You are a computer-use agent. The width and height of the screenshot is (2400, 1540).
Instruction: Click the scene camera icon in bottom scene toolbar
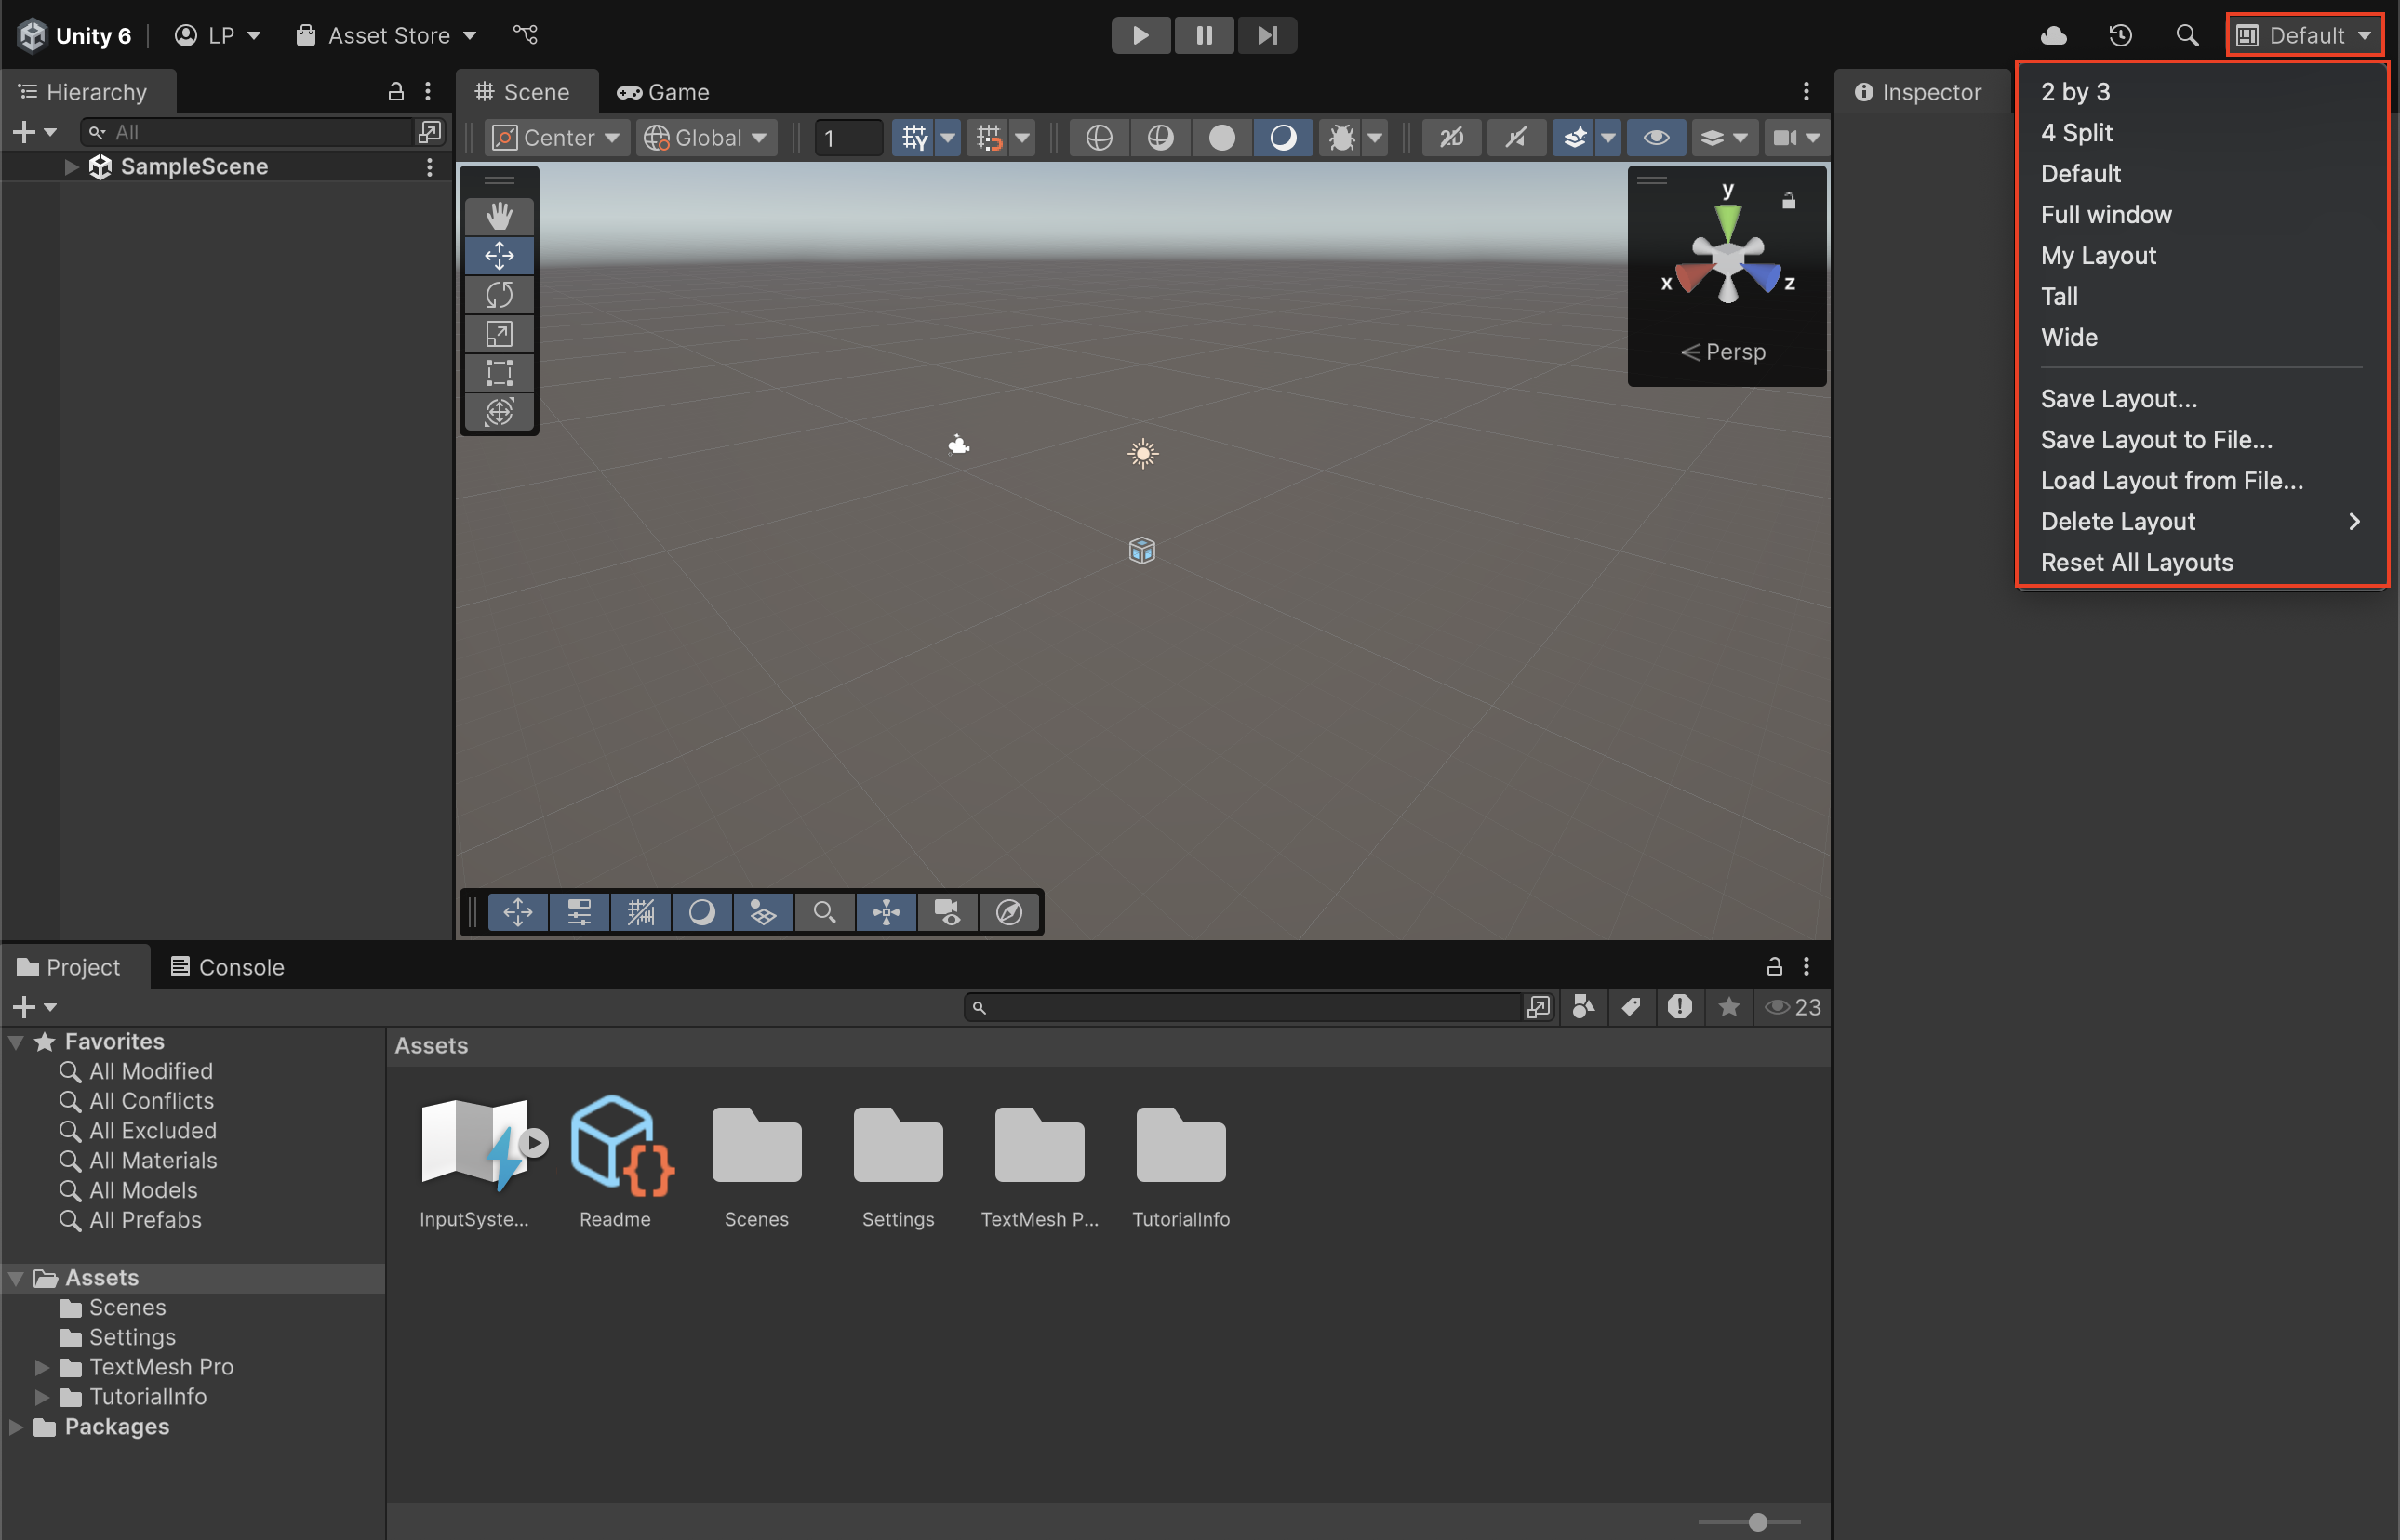coord(947,912)
